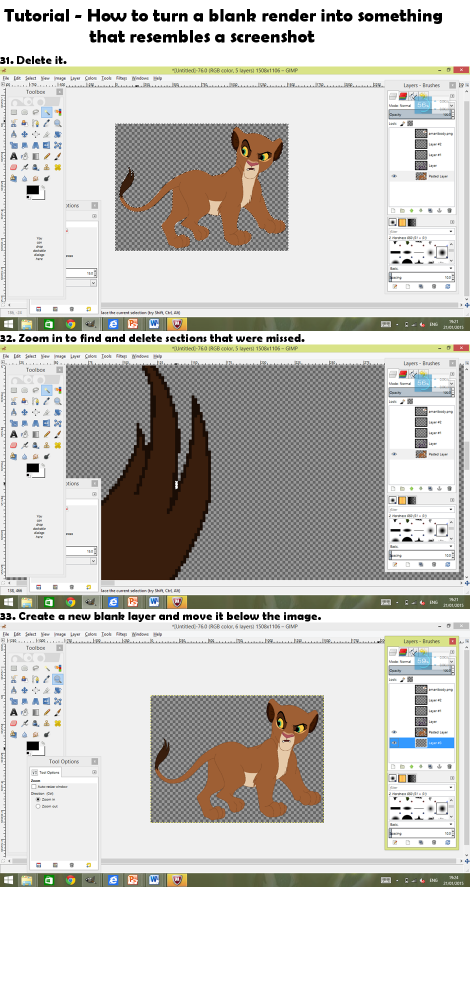Choose Ellipse Select tool in step 32 toolbox
The width and height of the screenshot is (470, 1000).
[25, 390]
